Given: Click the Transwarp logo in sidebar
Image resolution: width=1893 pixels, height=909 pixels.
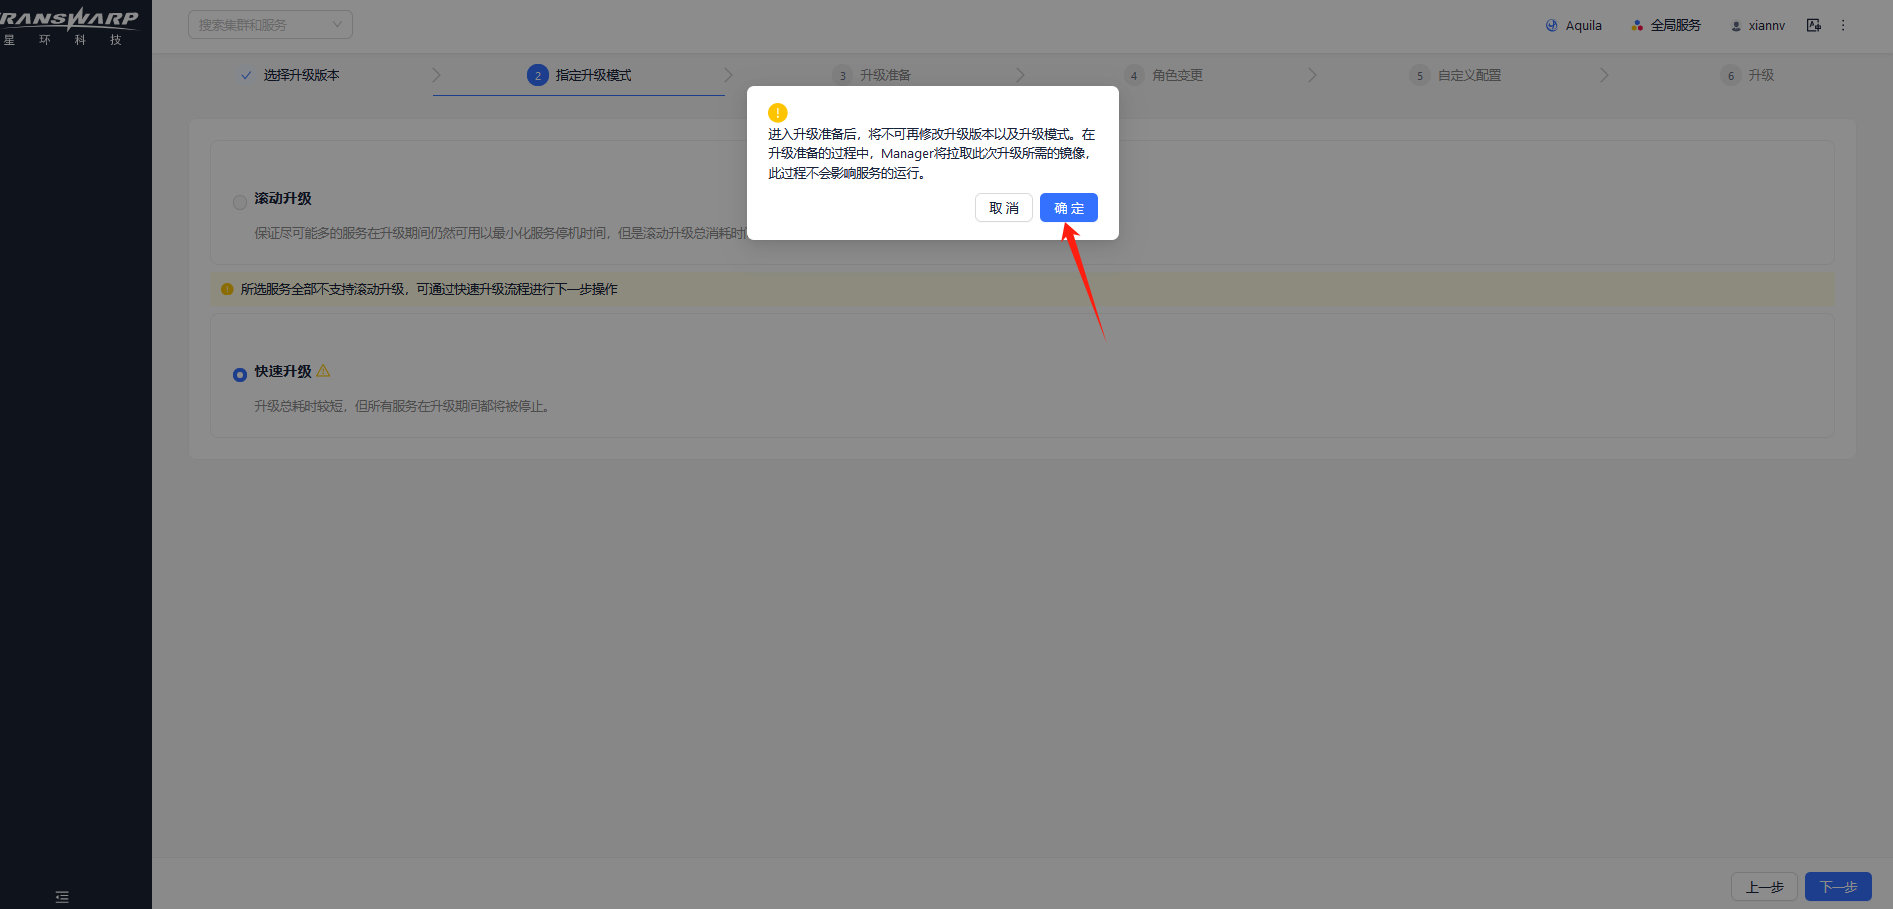Looking at the screenshot, I should (68, 26).
